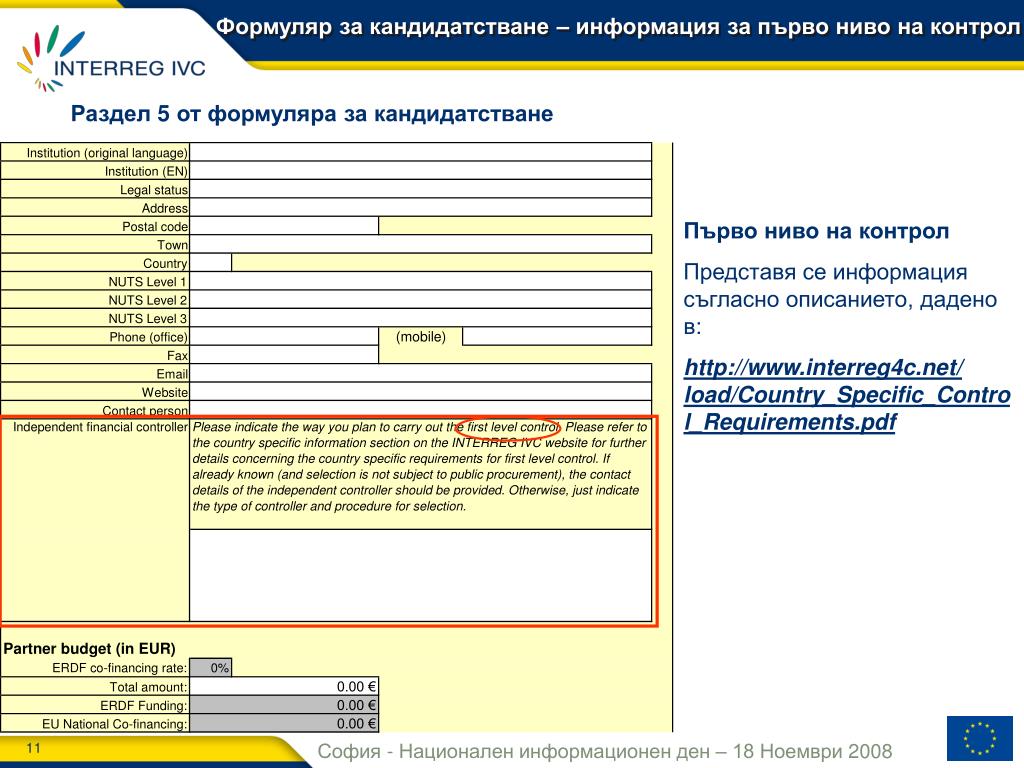Screen dimensions: 1024x768
Task: Click the slide number 11
Action: click(x=33, y=748)
